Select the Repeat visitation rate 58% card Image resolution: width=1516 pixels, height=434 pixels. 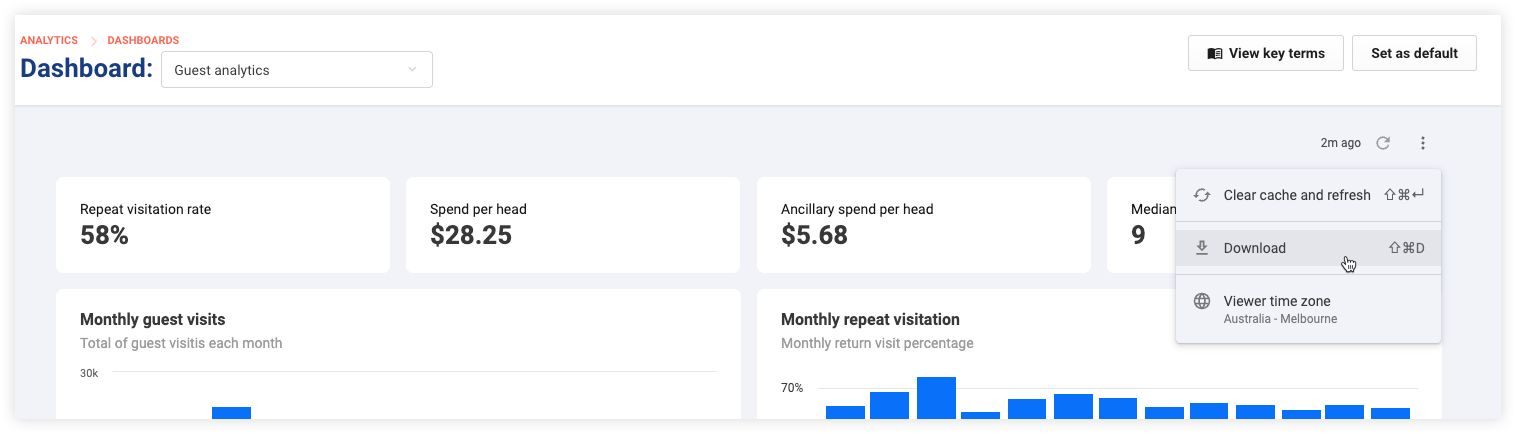pos(223,225)
